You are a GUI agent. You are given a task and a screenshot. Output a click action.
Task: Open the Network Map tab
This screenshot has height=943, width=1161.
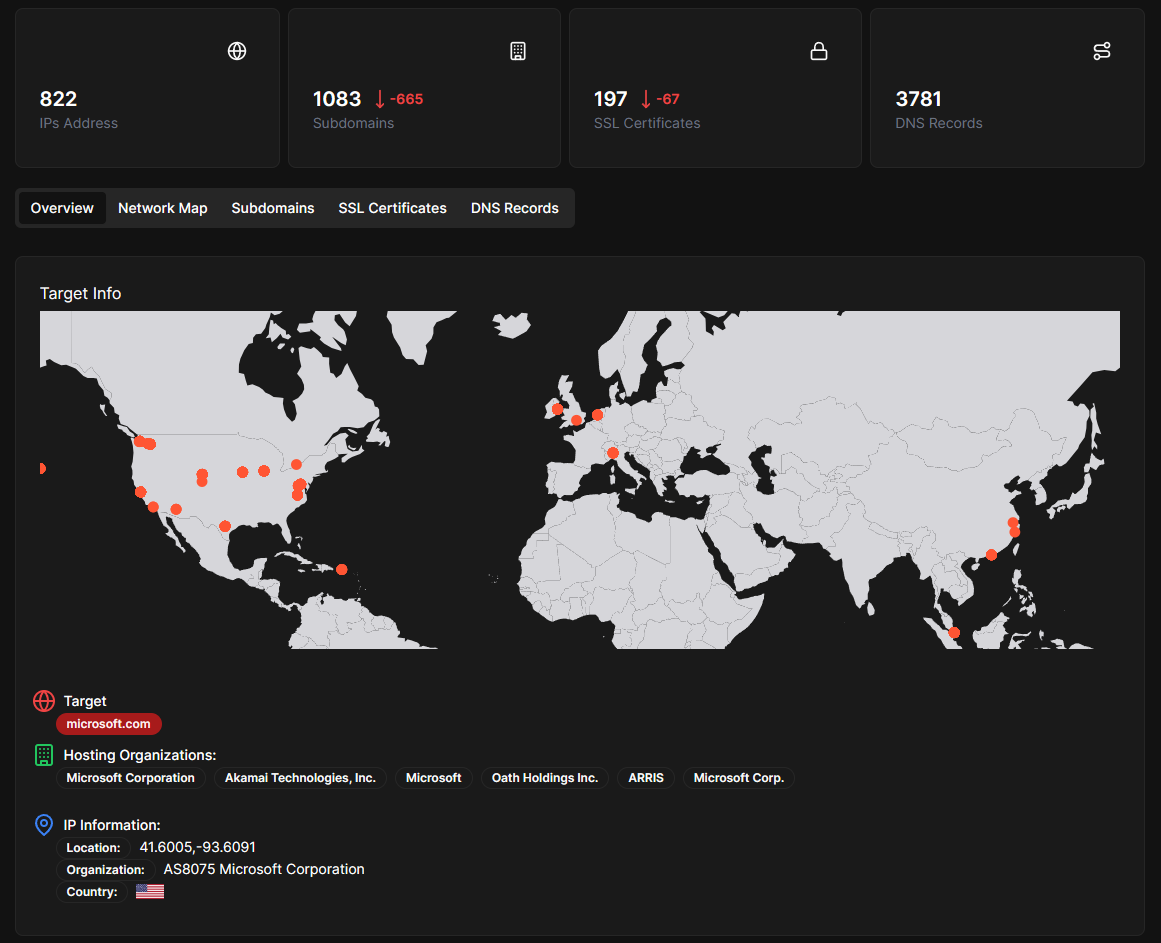click(163, 208)
